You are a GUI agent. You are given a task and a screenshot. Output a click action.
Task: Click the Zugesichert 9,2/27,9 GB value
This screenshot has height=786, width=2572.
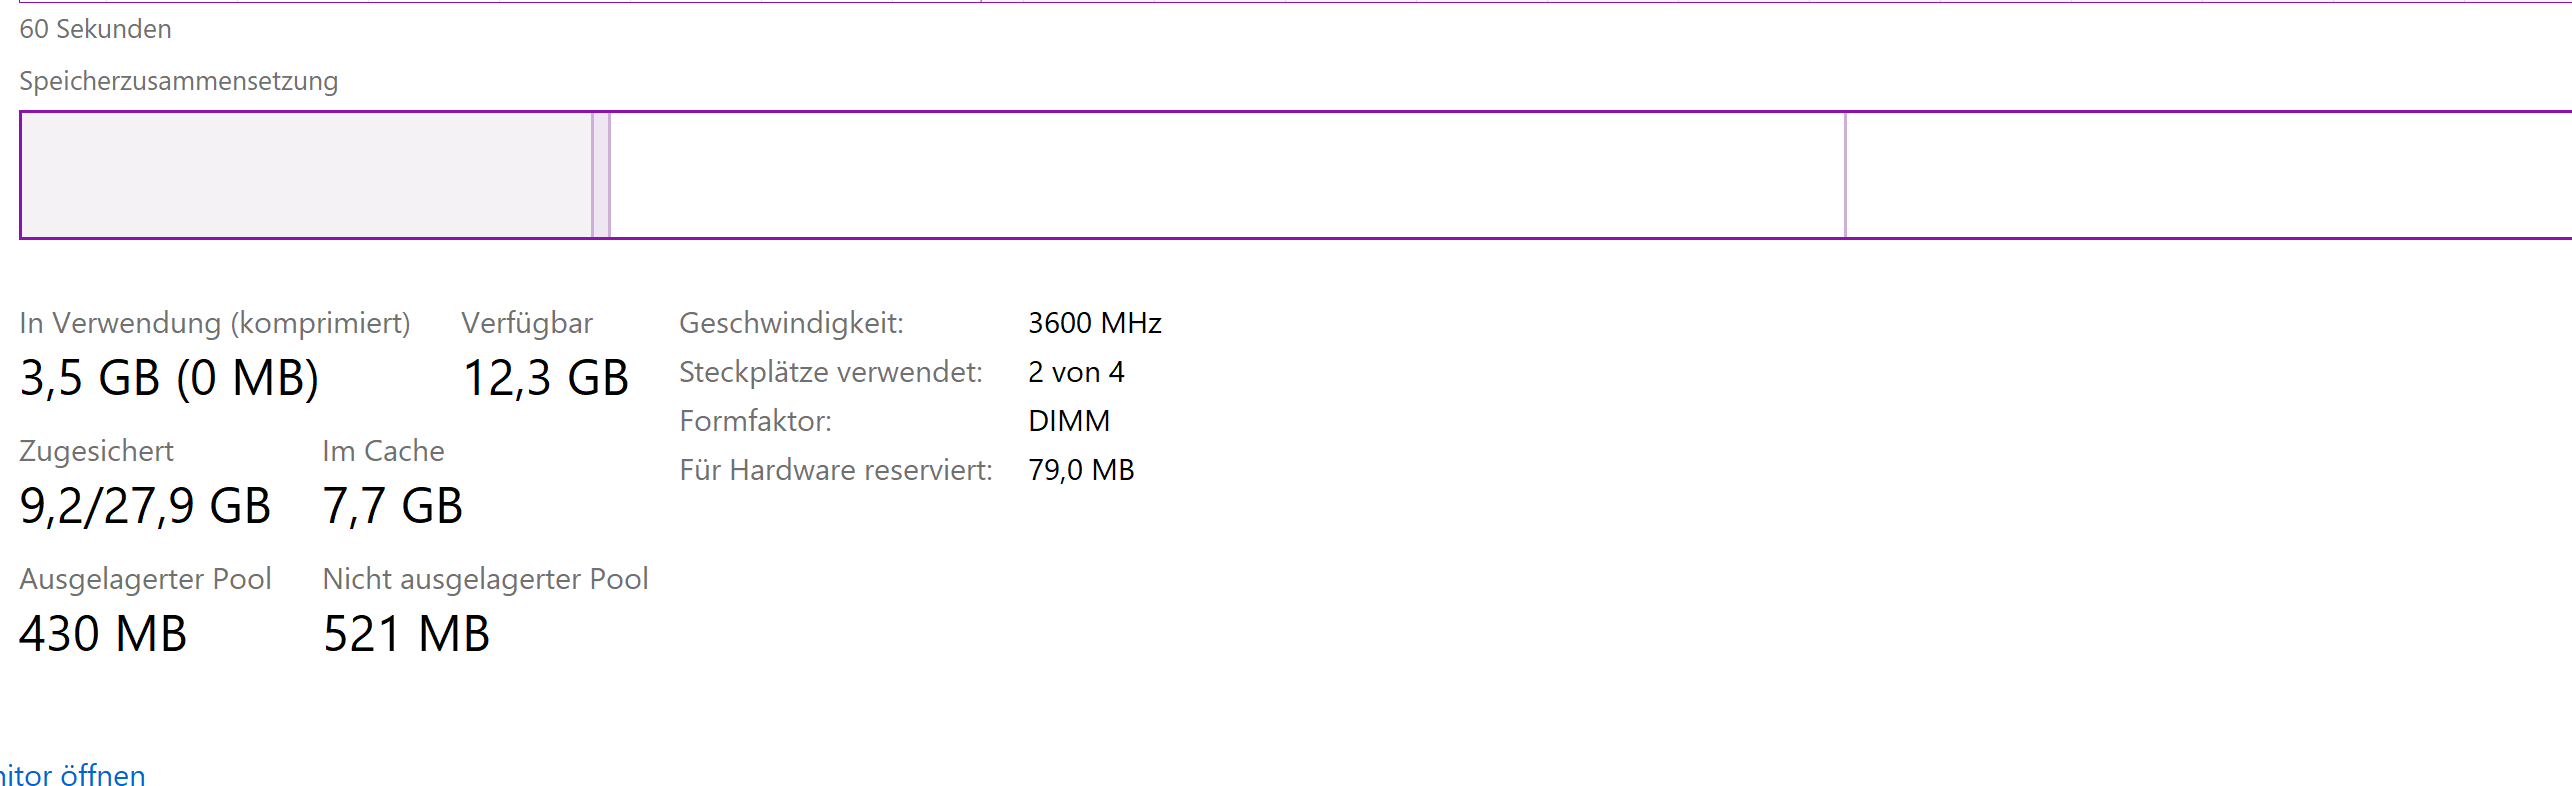pos(145,506)
